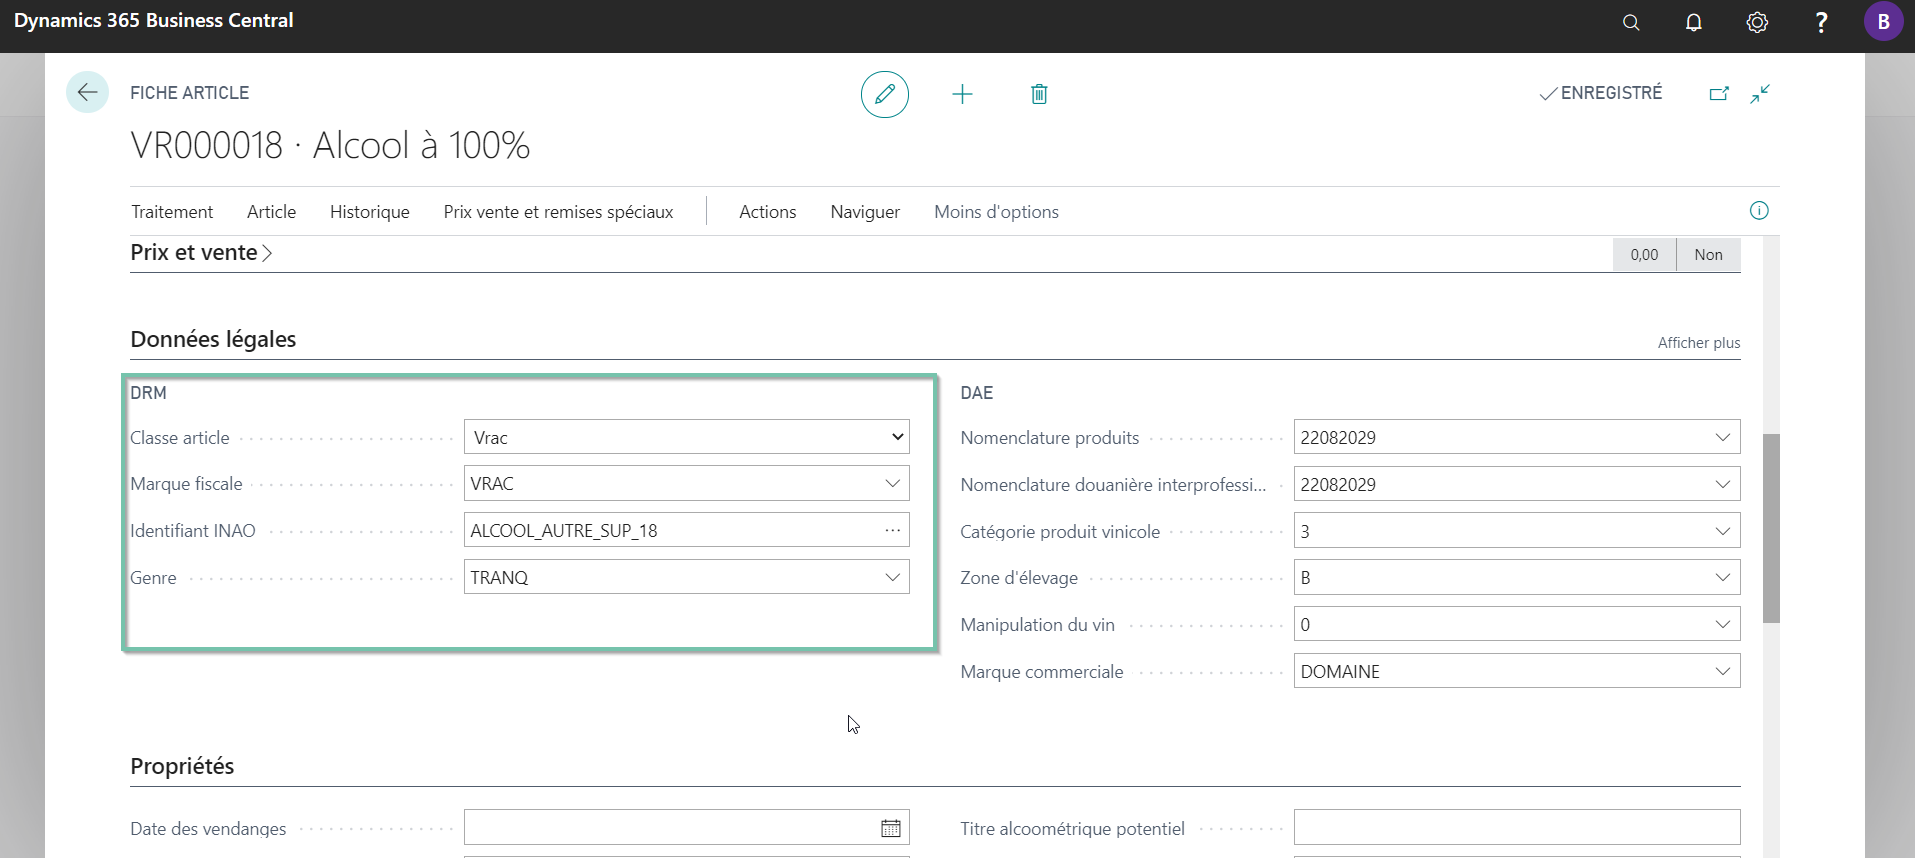The width and height of the screenshot is (1915, 858).
Task: Click the edit pencil icon
Action: tap(885, 94)
